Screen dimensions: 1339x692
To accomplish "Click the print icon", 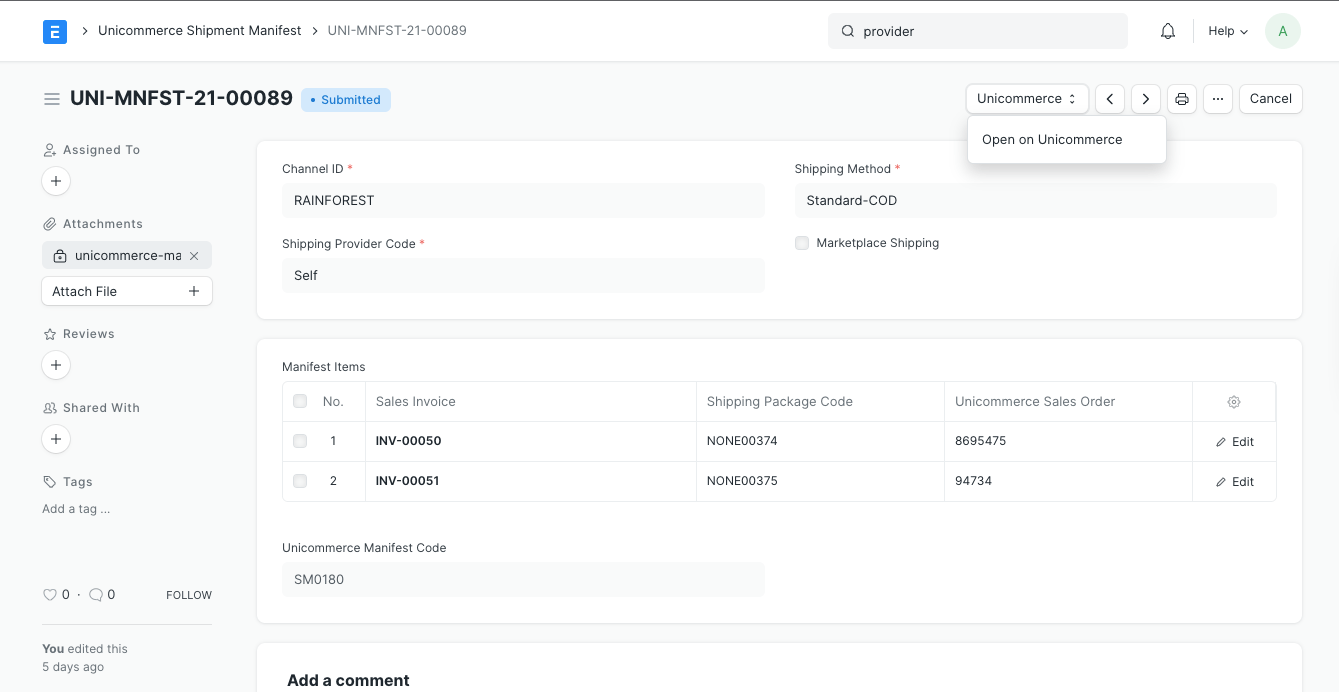I will [x=1182, y=98].
